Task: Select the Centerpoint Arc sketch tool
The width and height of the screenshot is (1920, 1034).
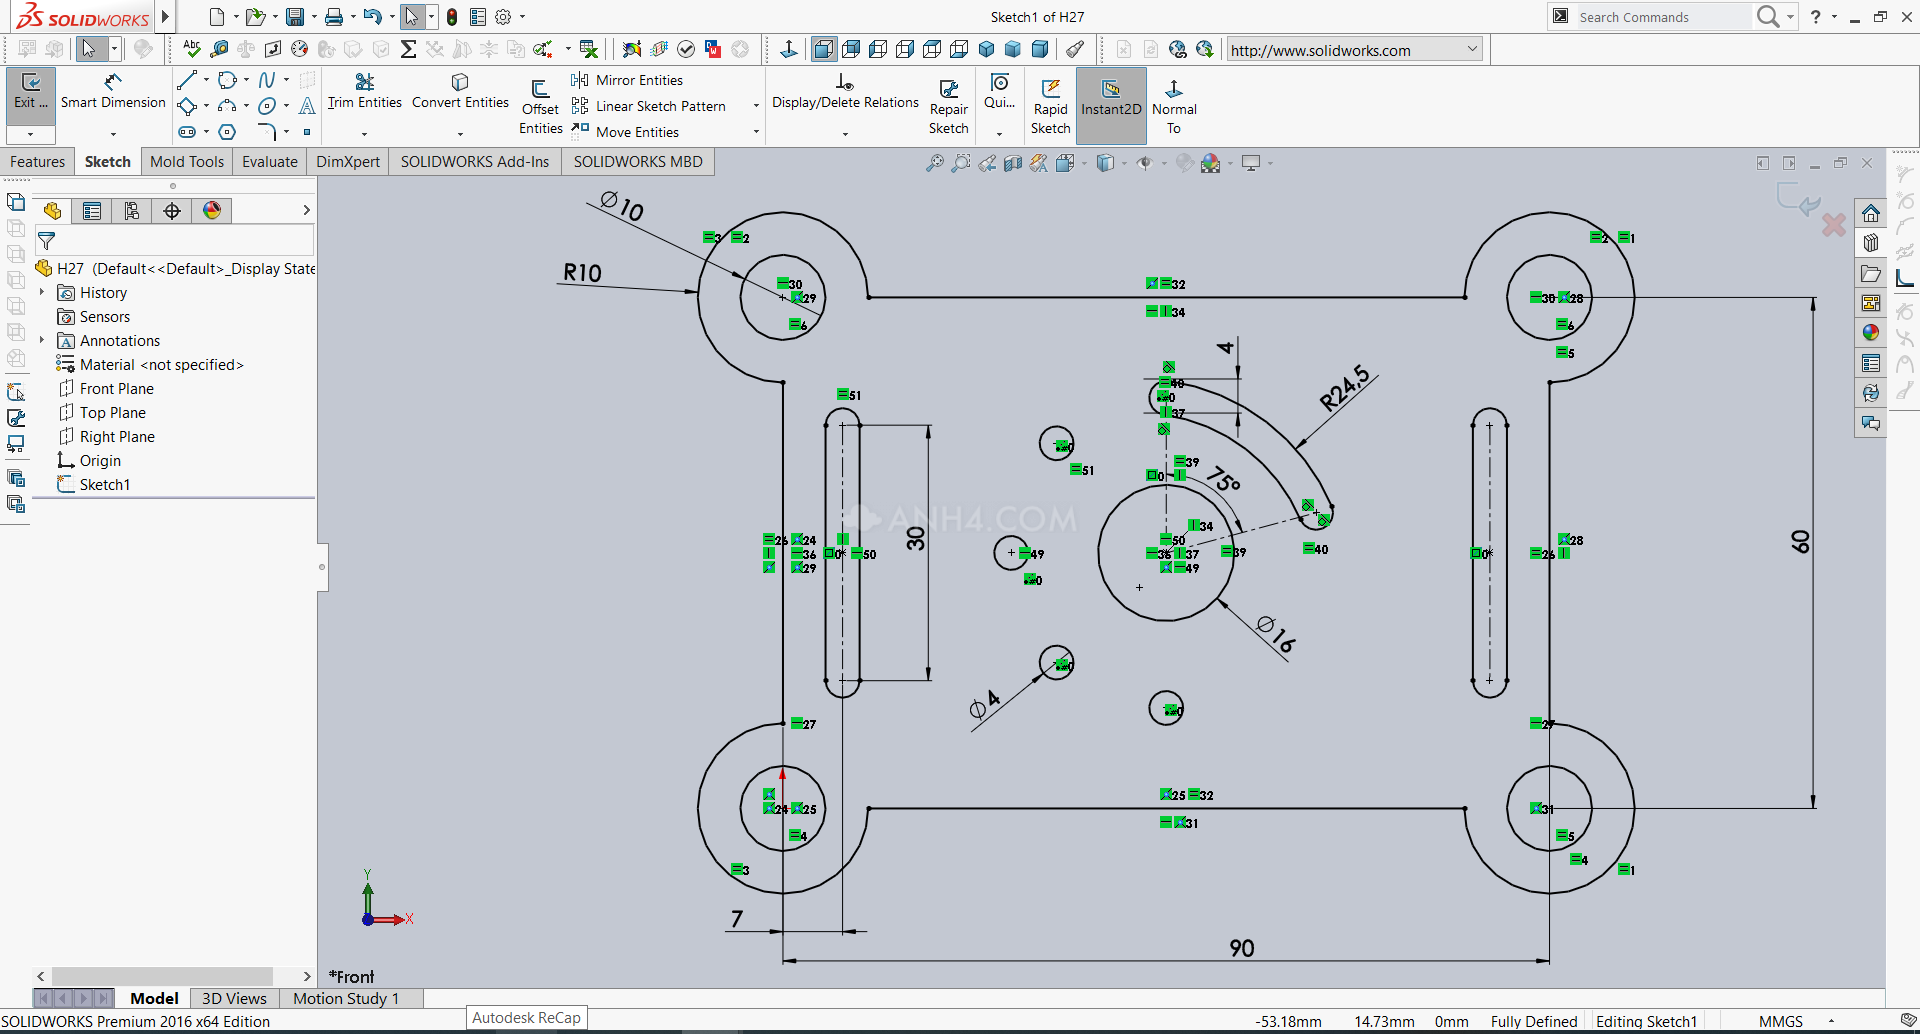Action: [x=227, y=106]
